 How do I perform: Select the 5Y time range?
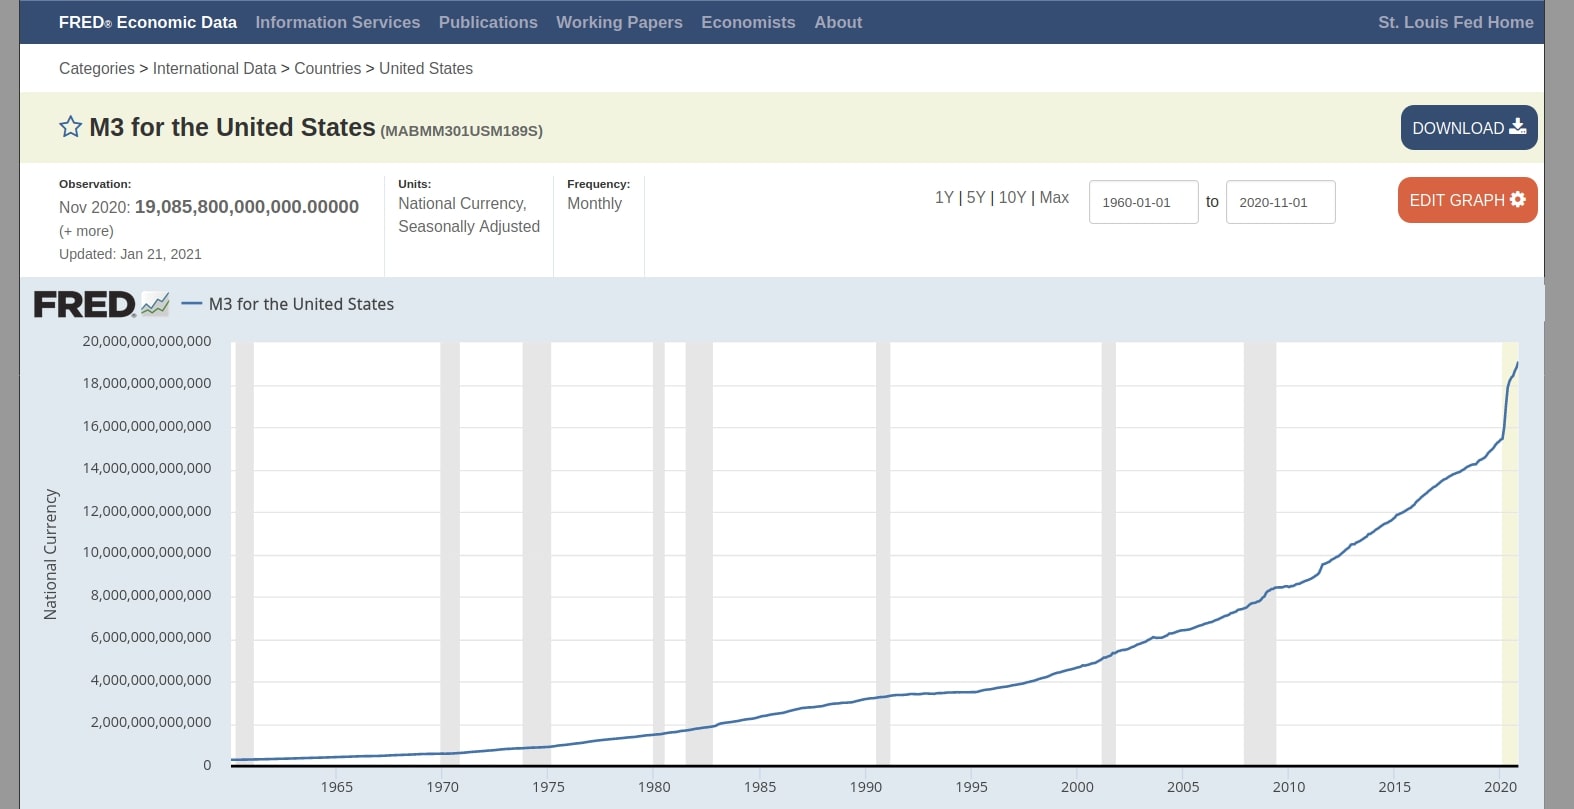point(976,198)
